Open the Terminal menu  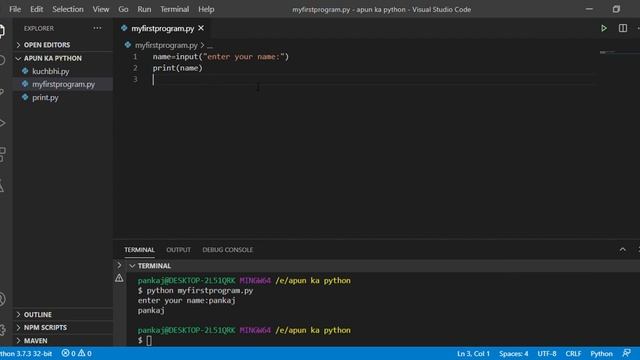(x=174, y=9)
